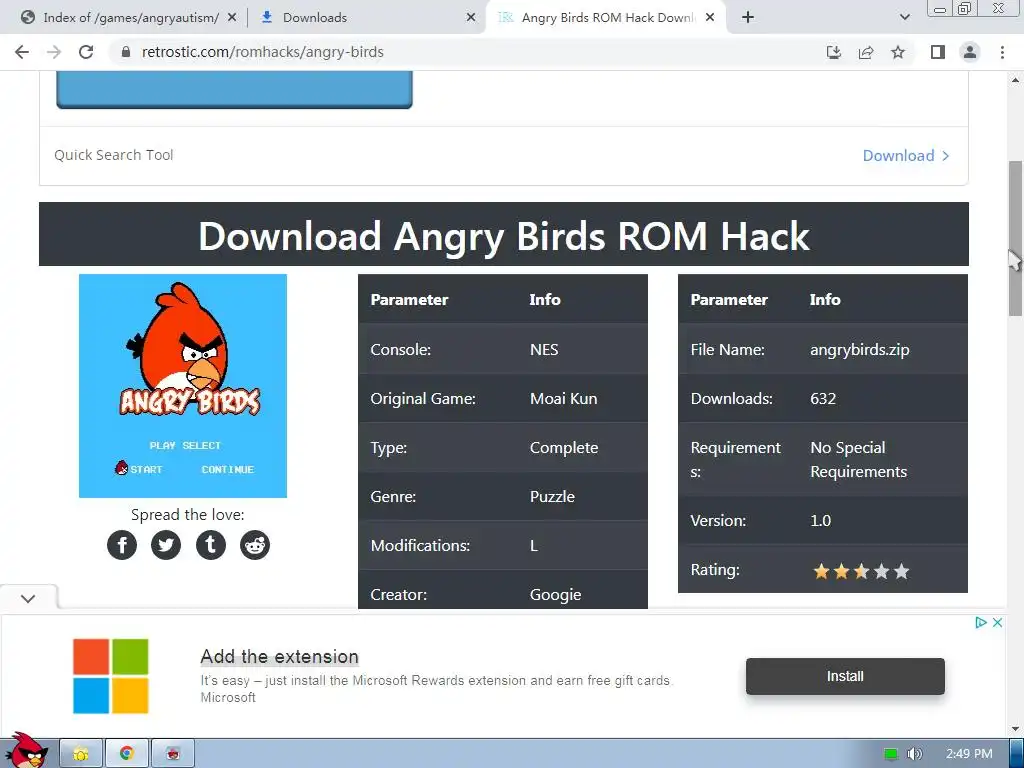Click the 'Puzzle' genre value

click(x=552, y=496)
